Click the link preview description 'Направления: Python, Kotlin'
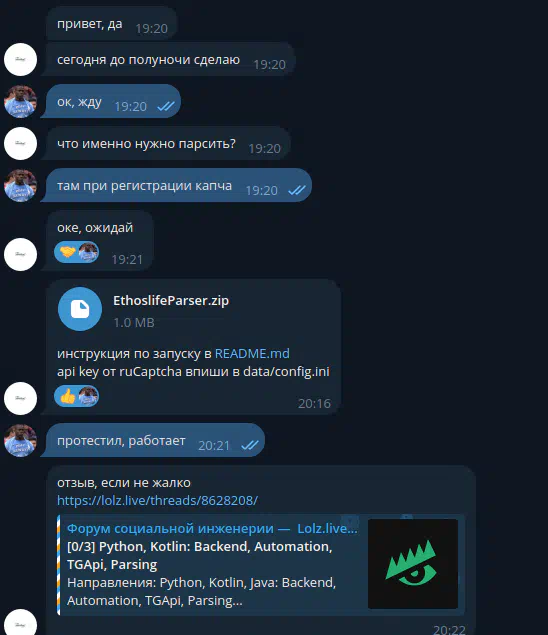548x635 pixels. [x=201, y=591]
